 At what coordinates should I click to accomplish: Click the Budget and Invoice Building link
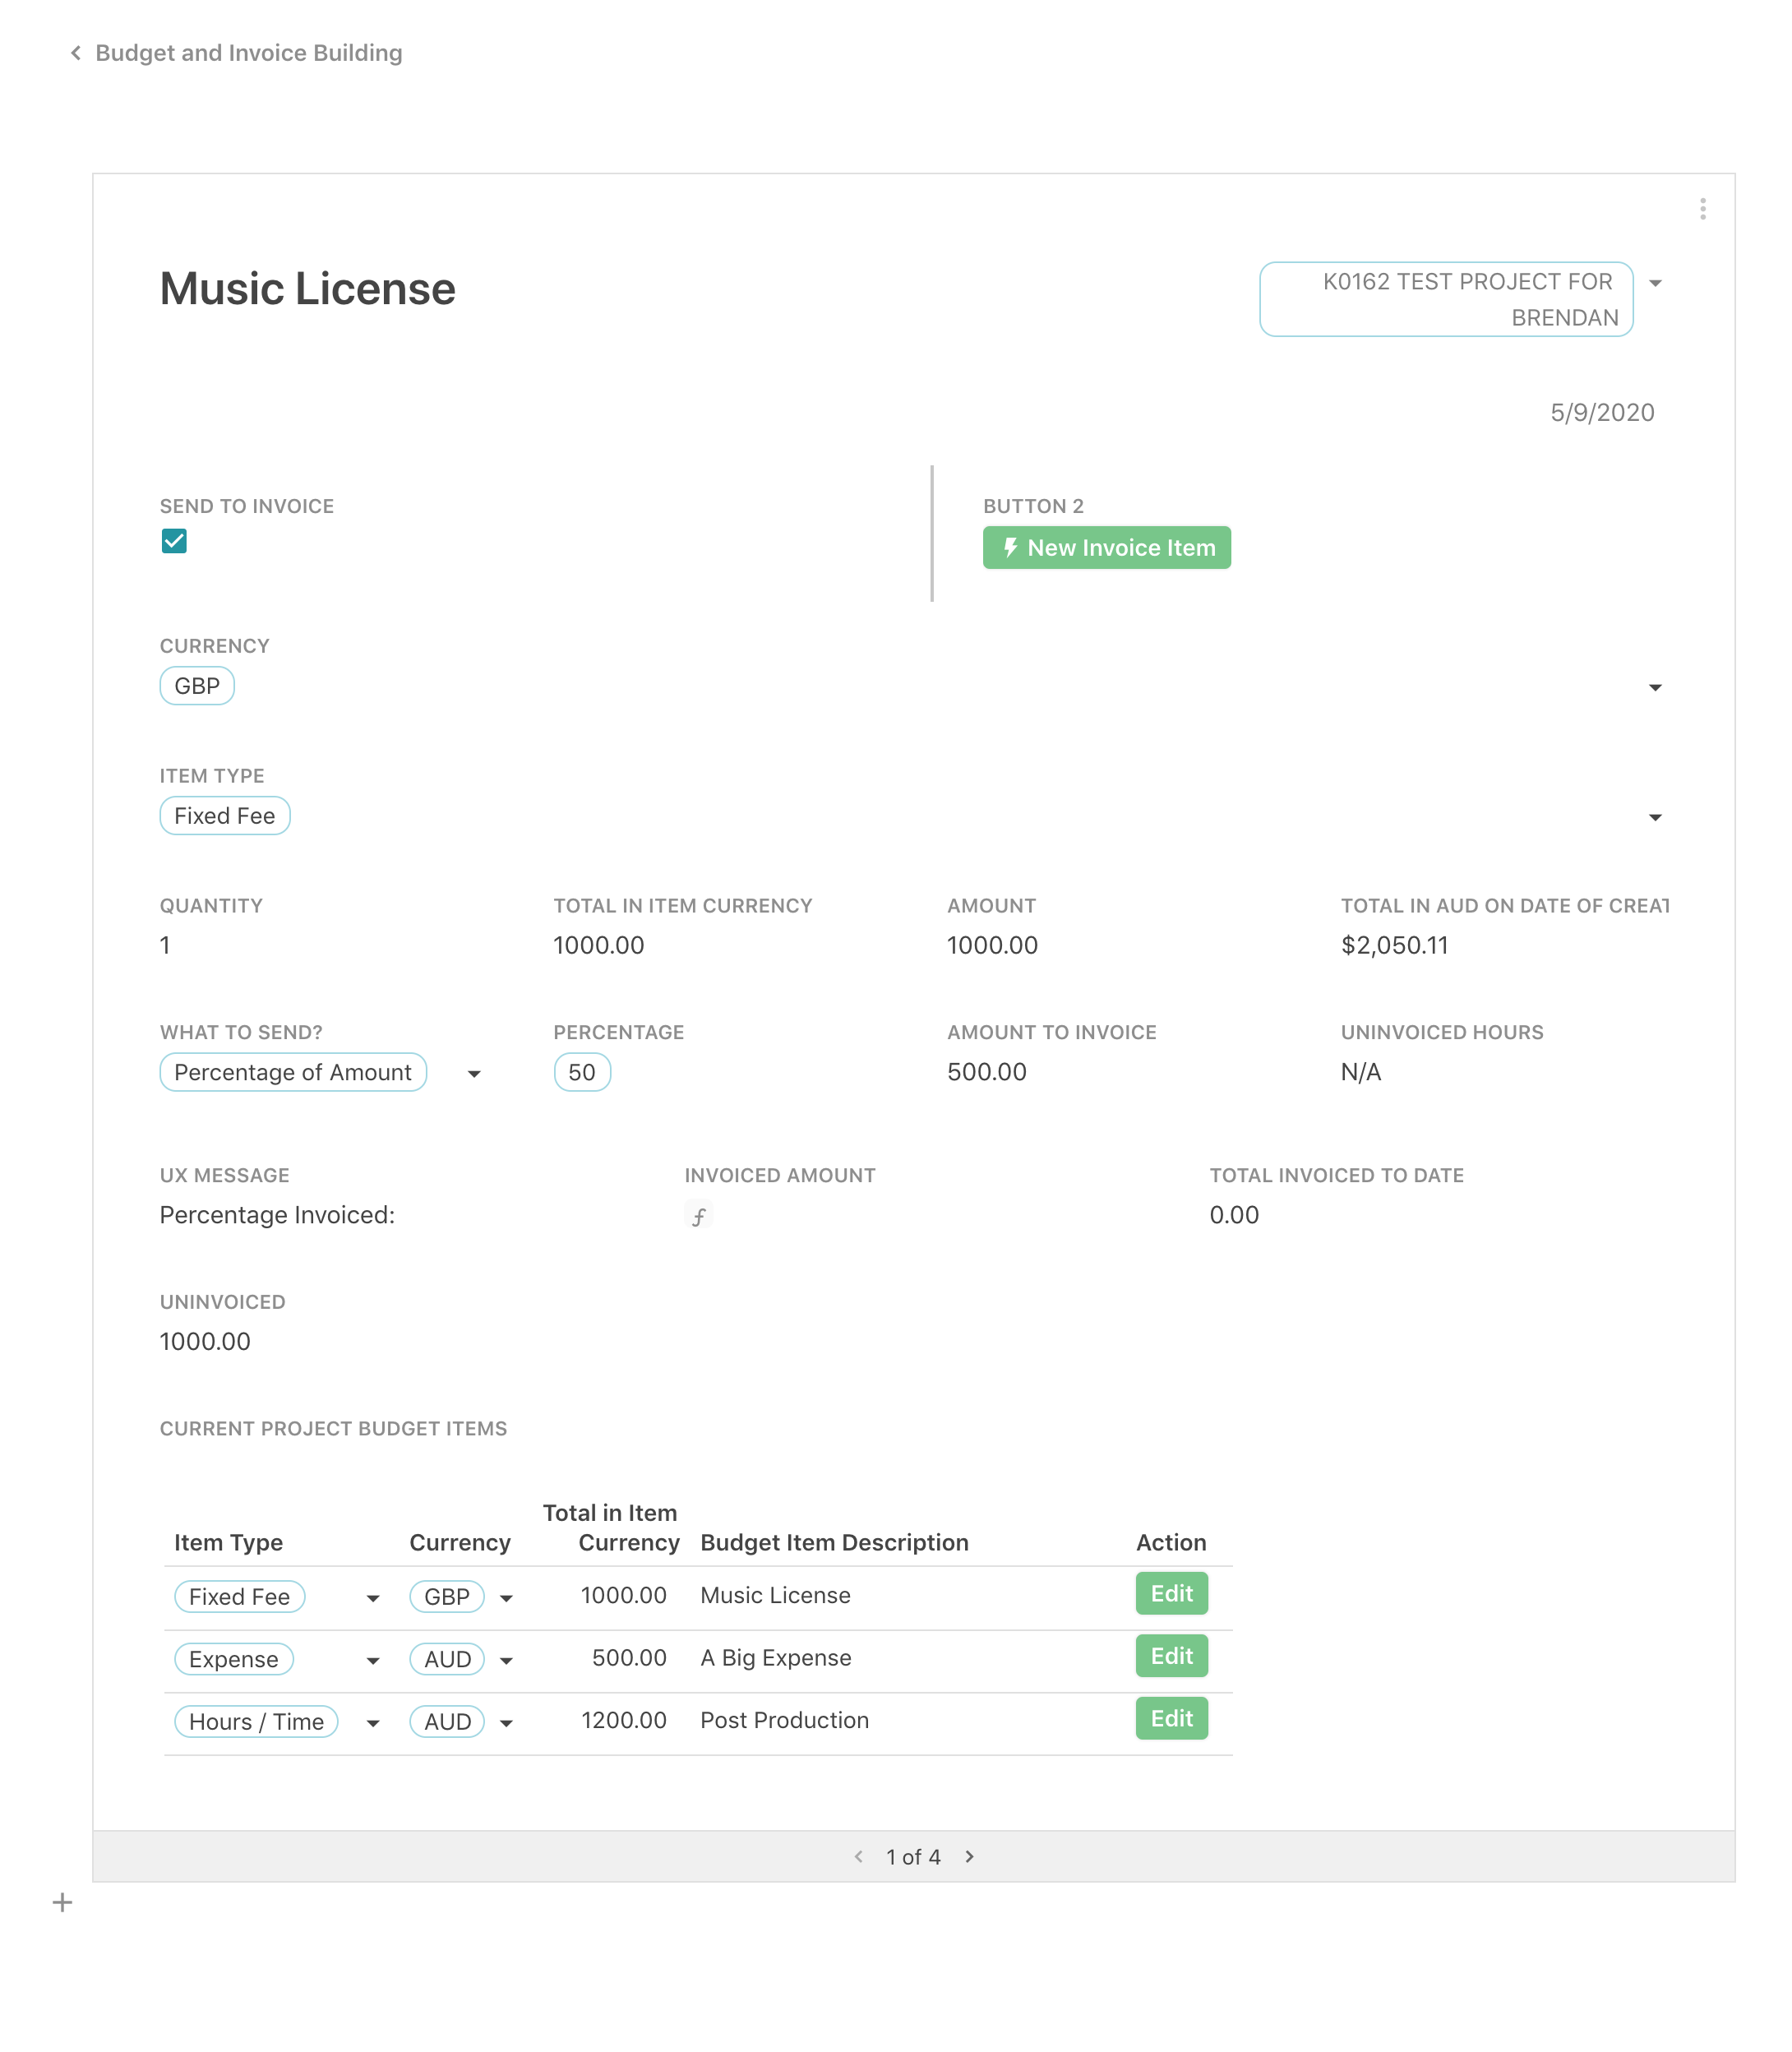pyautogui.click(x=248, y=53)
